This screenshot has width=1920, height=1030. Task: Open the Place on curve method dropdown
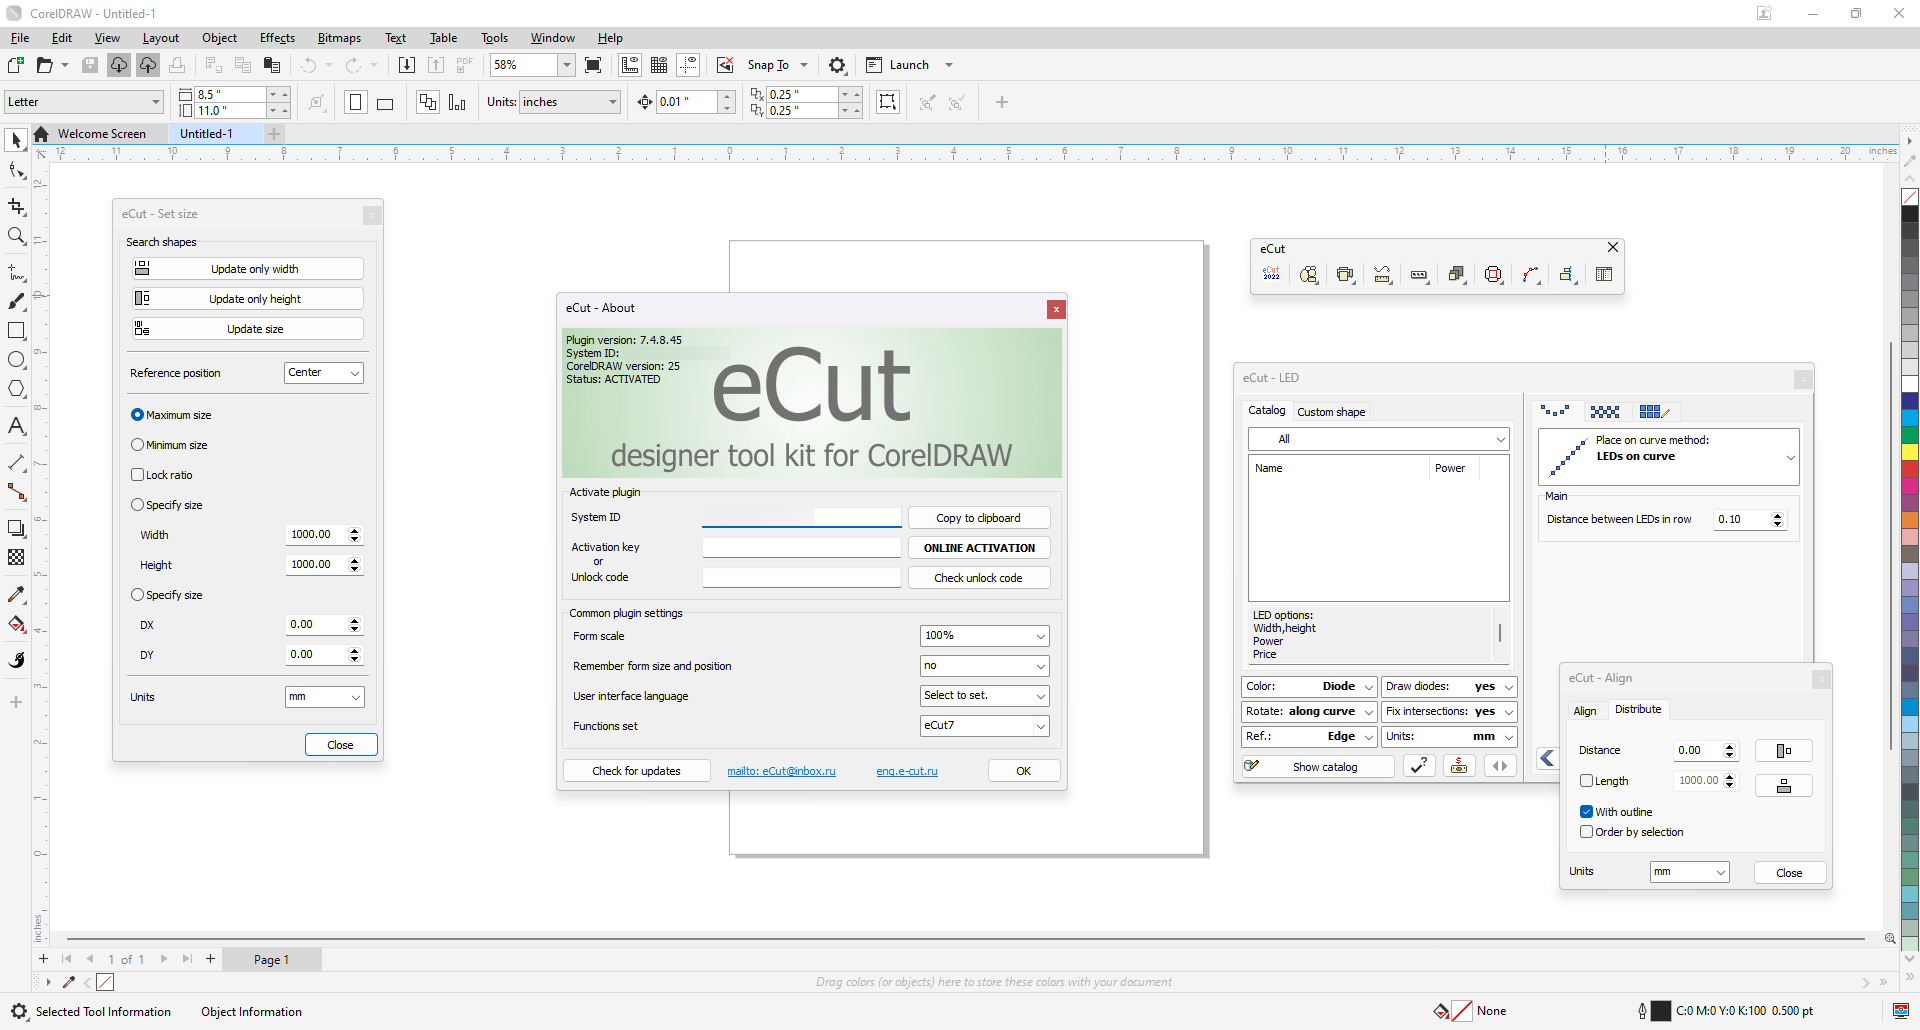[x=1668, y=456]
